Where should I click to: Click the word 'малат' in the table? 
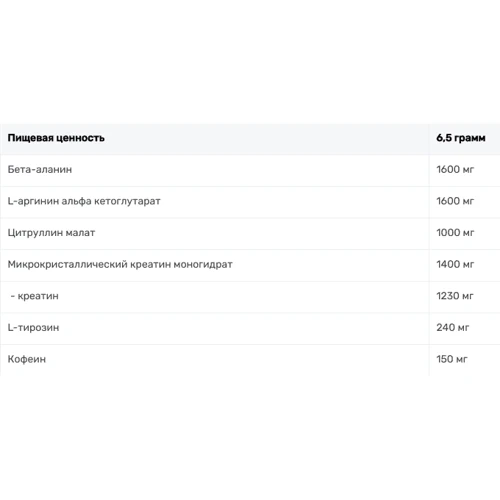[x=80, y=233]
